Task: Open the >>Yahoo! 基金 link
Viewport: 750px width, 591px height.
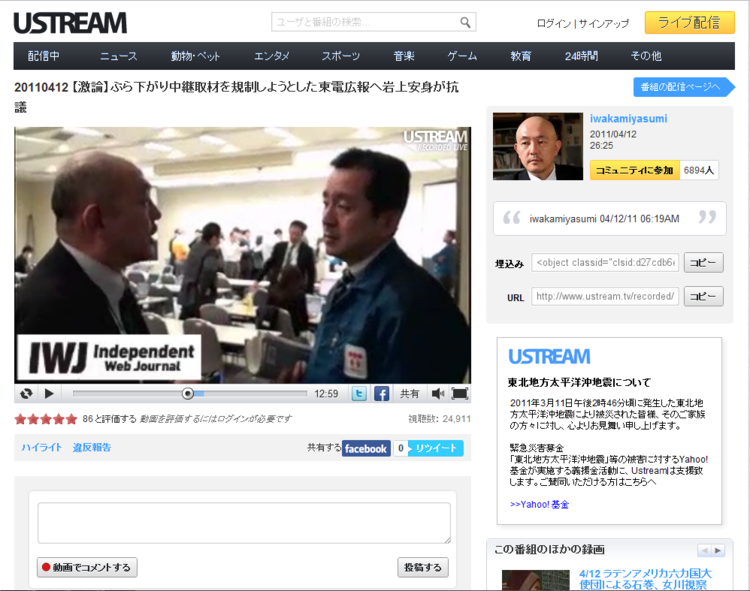Action: 539,504
